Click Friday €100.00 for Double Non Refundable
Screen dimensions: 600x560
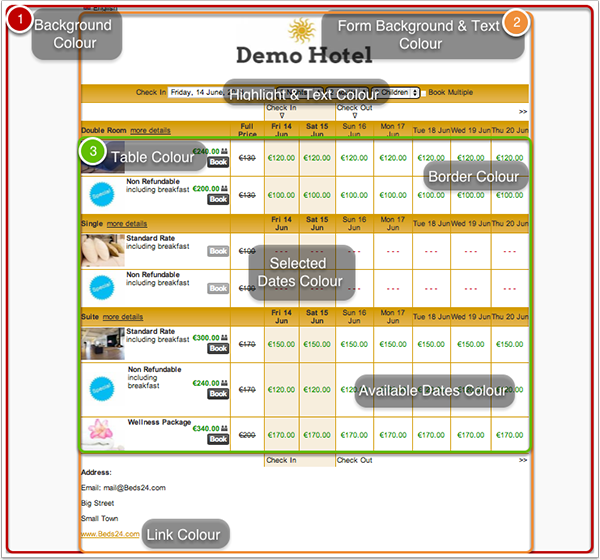[281, 195]
